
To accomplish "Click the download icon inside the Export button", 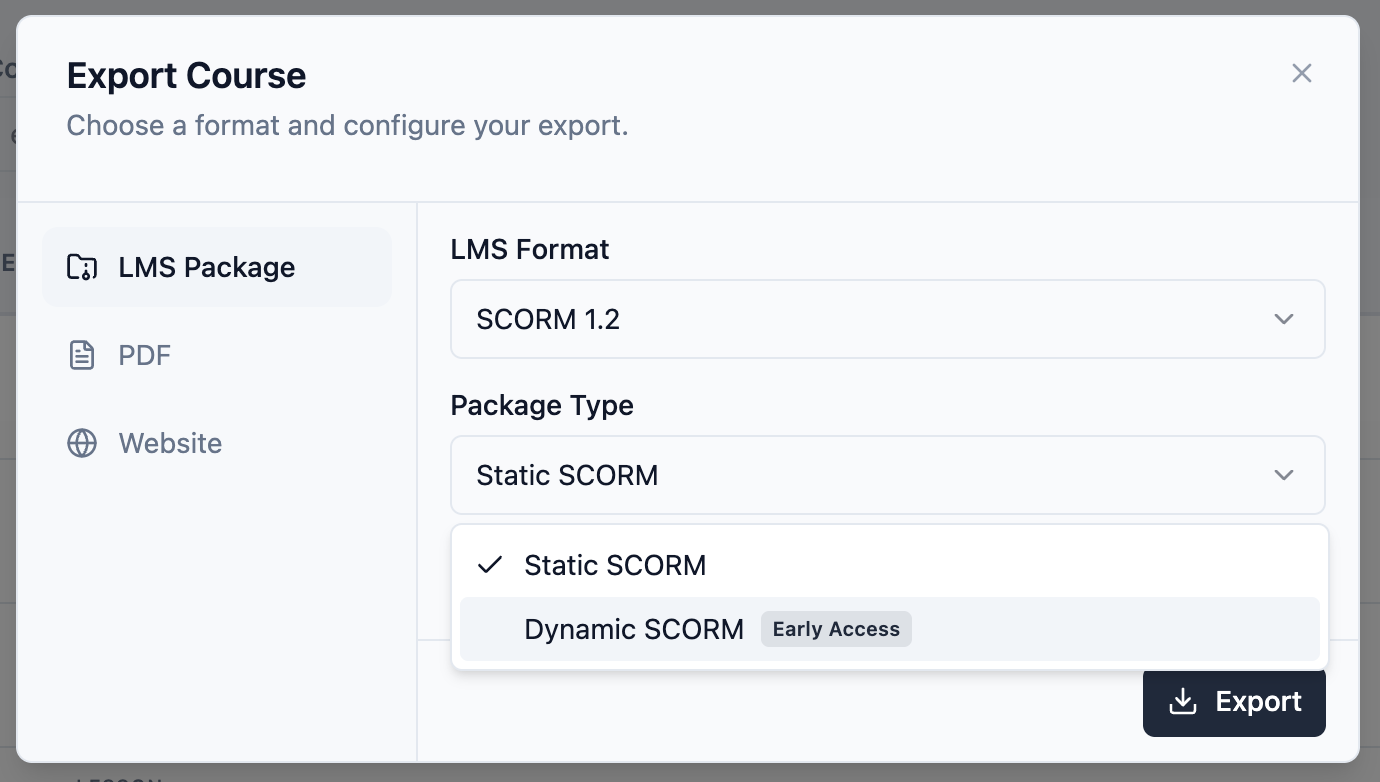I will tap(1183, 702).
